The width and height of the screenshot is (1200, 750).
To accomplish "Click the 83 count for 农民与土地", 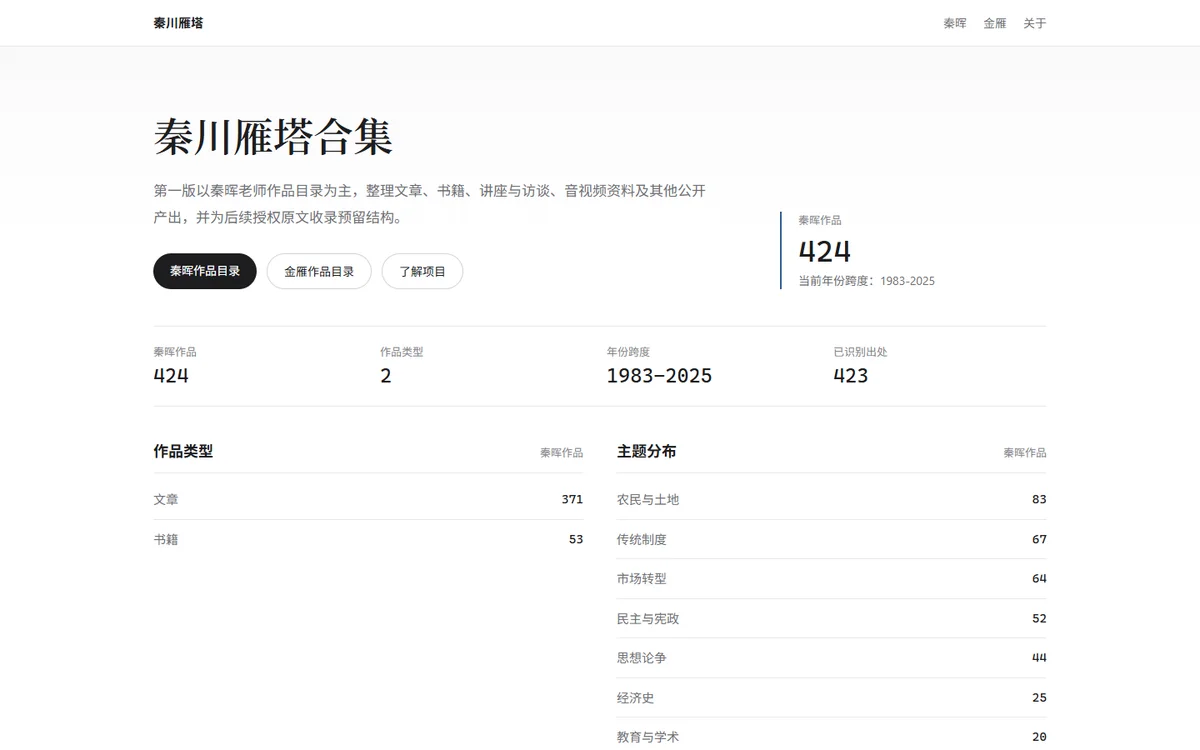I will [x=1039, y=499].
